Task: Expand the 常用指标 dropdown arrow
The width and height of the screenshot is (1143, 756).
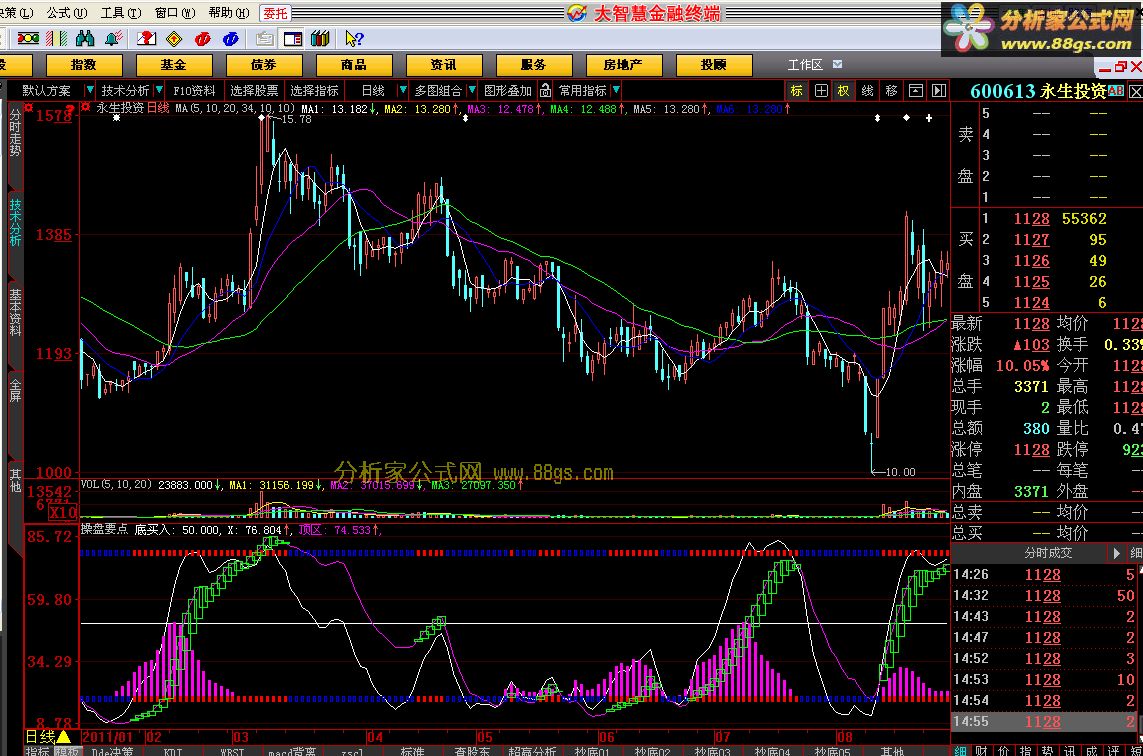Action: coord(617,90)
